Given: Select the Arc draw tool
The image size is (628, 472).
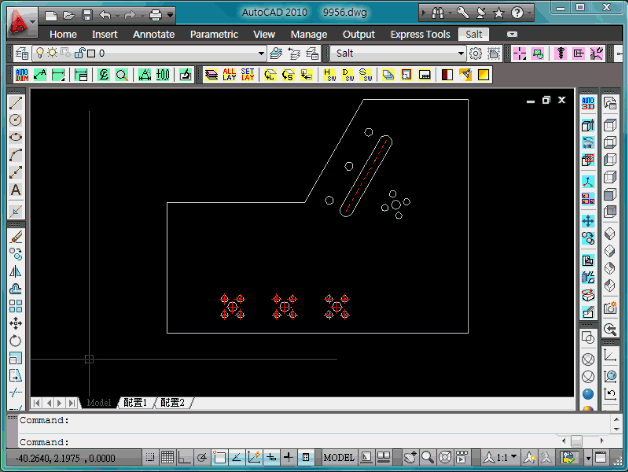Looking at the screenshot, I should [16, 155].
